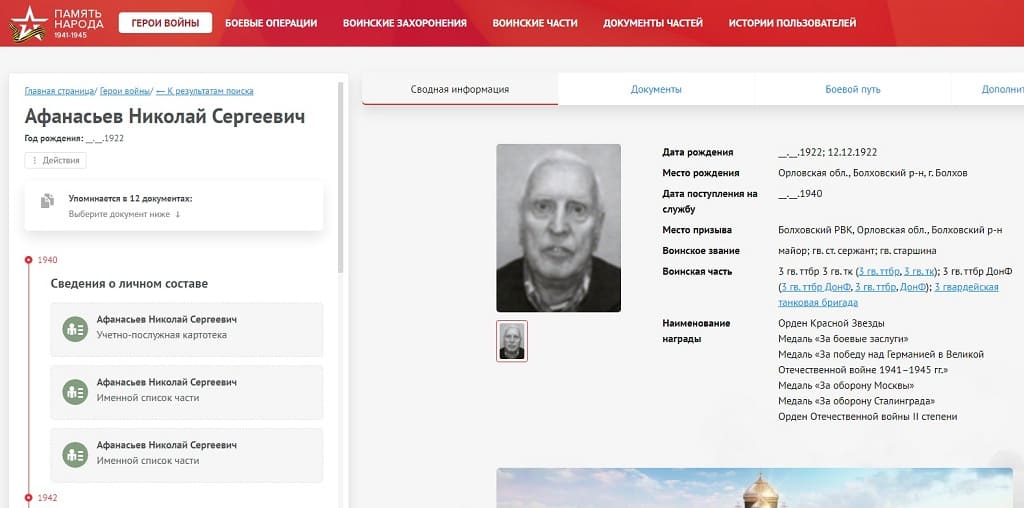Go to Воинские захоронения menu item
Screen dimensions: 1024x508
(405, 23)
